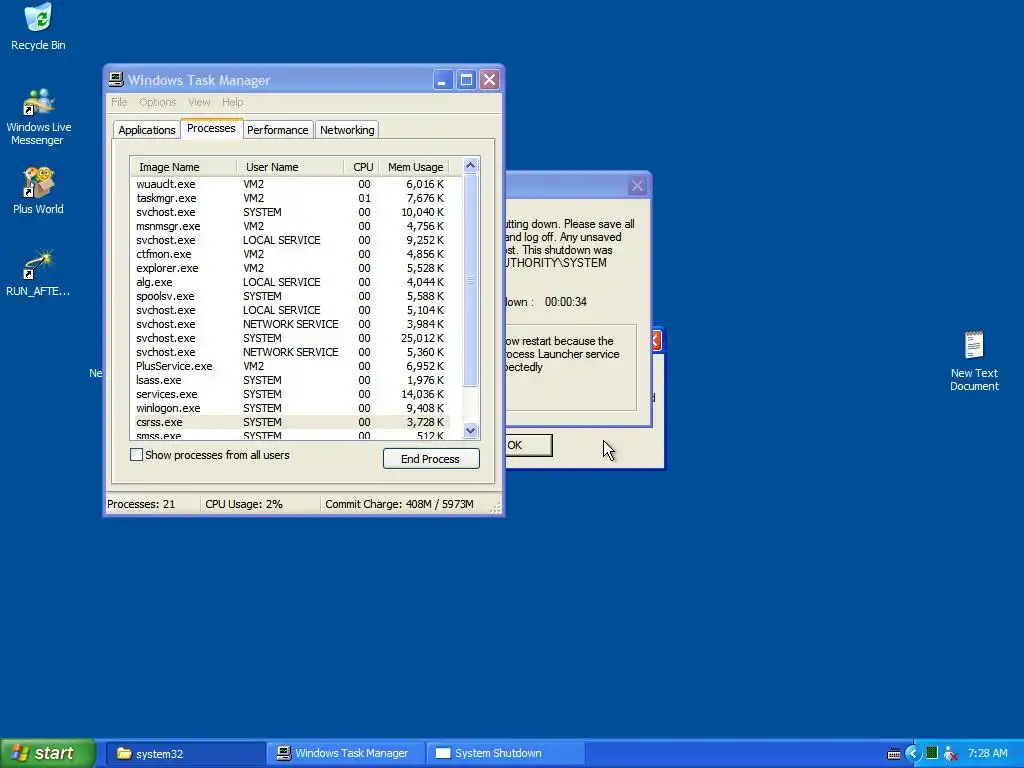Open the Start menu

pos(48,754)
